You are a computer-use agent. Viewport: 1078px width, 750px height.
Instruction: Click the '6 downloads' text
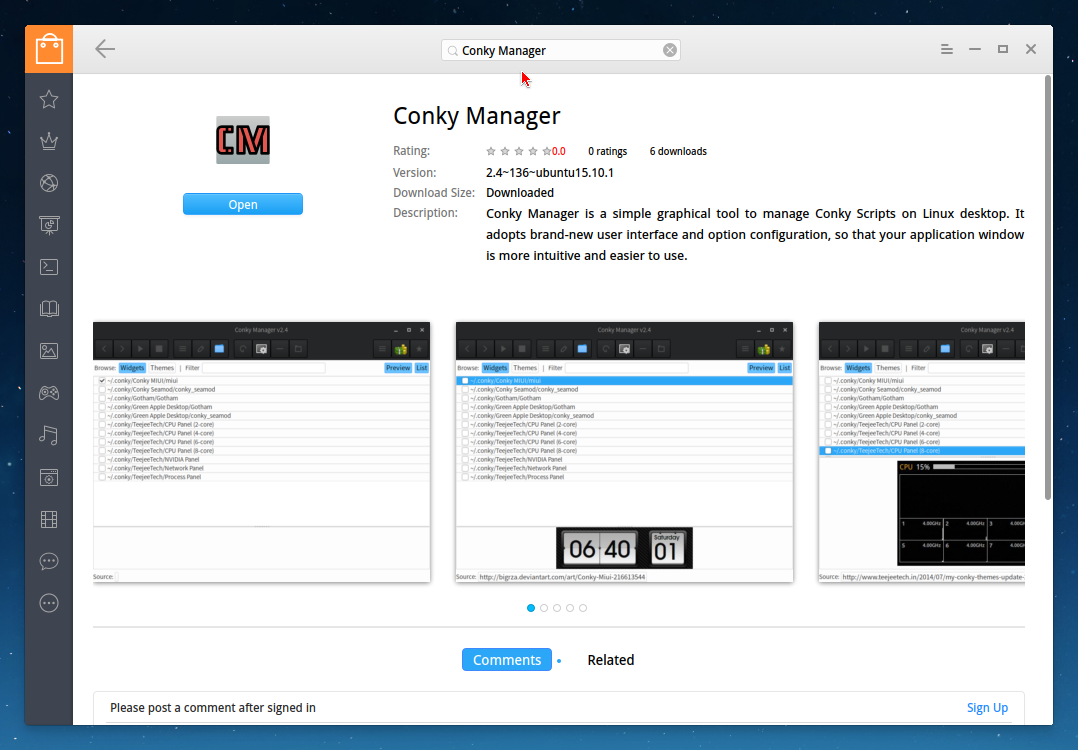click(x=678, y=151)
